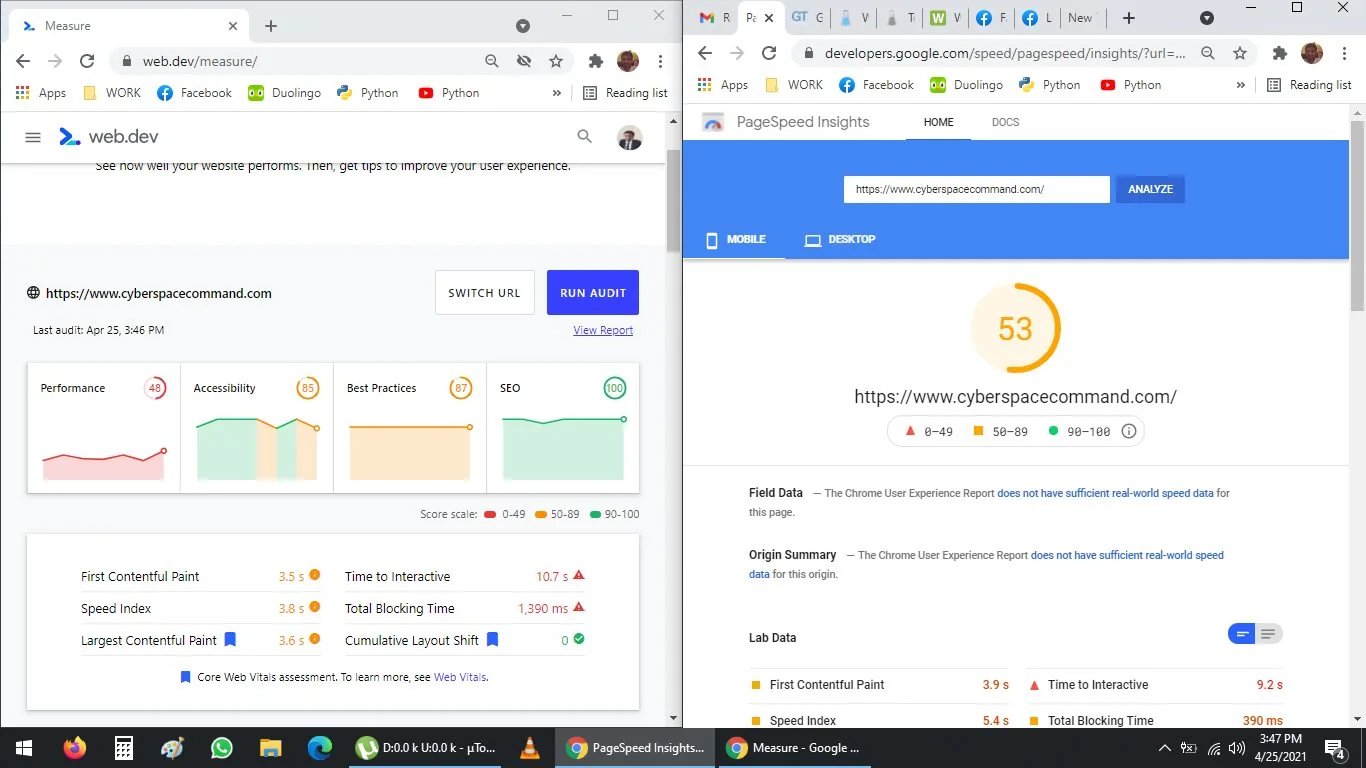
Task: Go back in the PageSpeed Insights window
Action: click(705, 53)
